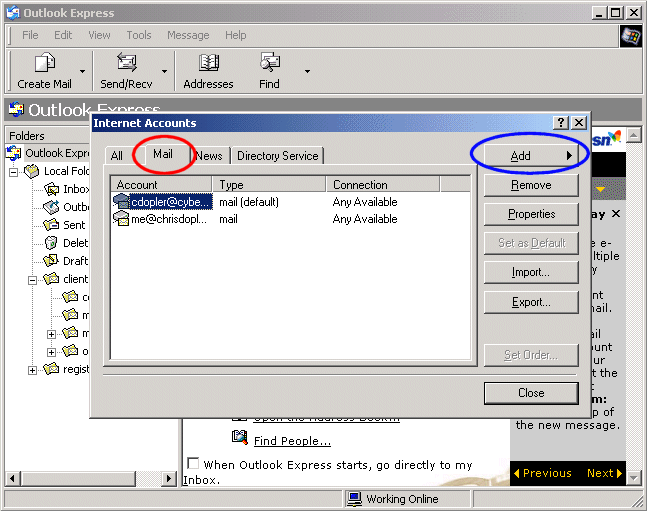Open the File menu
The image size is (647, 511).
30,35
